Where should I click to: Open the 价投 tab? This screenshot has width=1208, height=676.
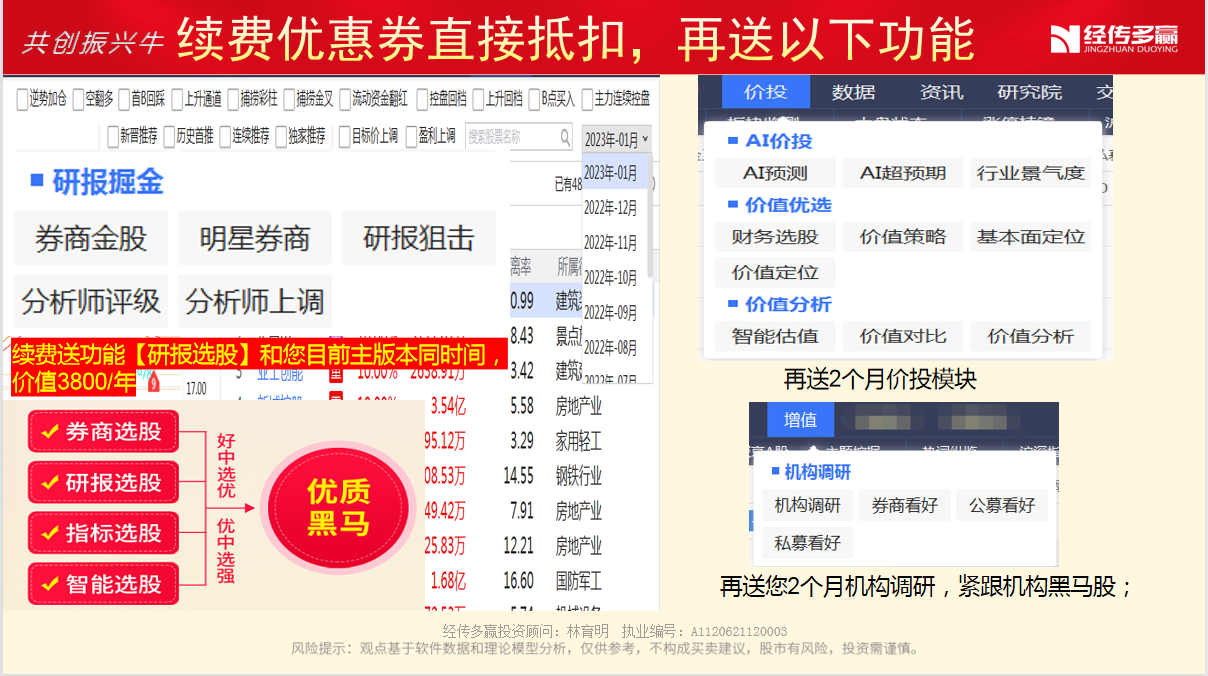[x=765, y=92]
